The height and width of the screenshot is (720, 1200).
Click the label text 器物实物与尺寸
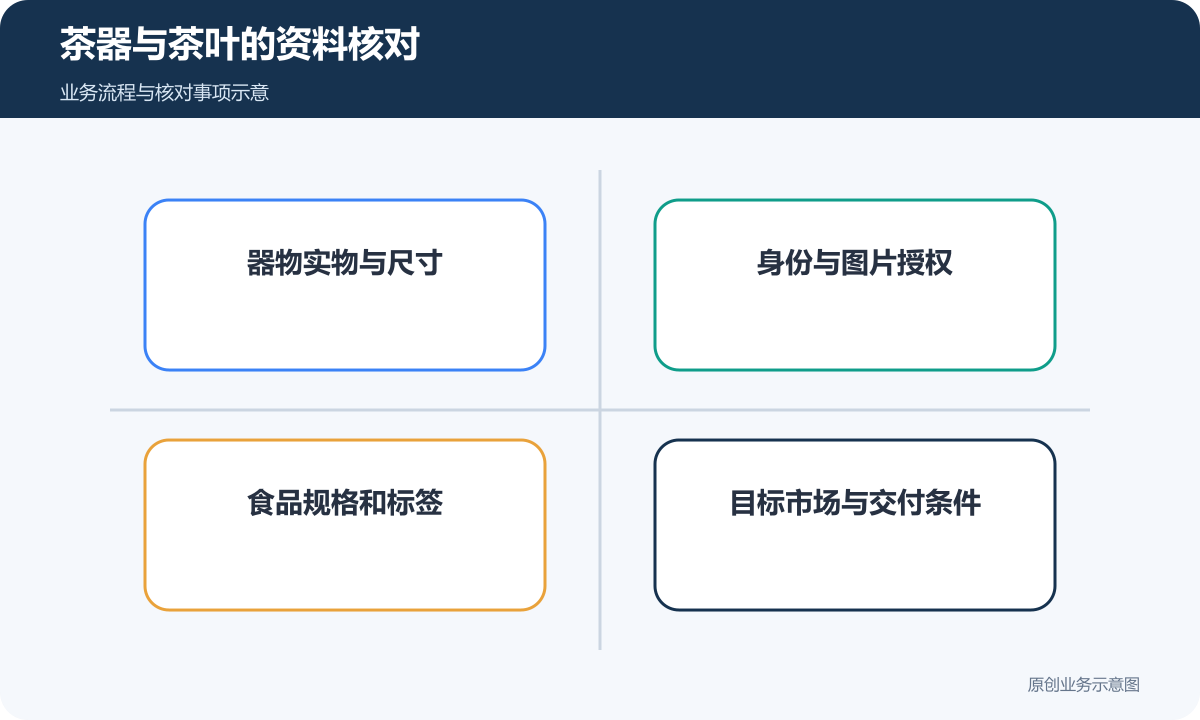tap(345, 263)
